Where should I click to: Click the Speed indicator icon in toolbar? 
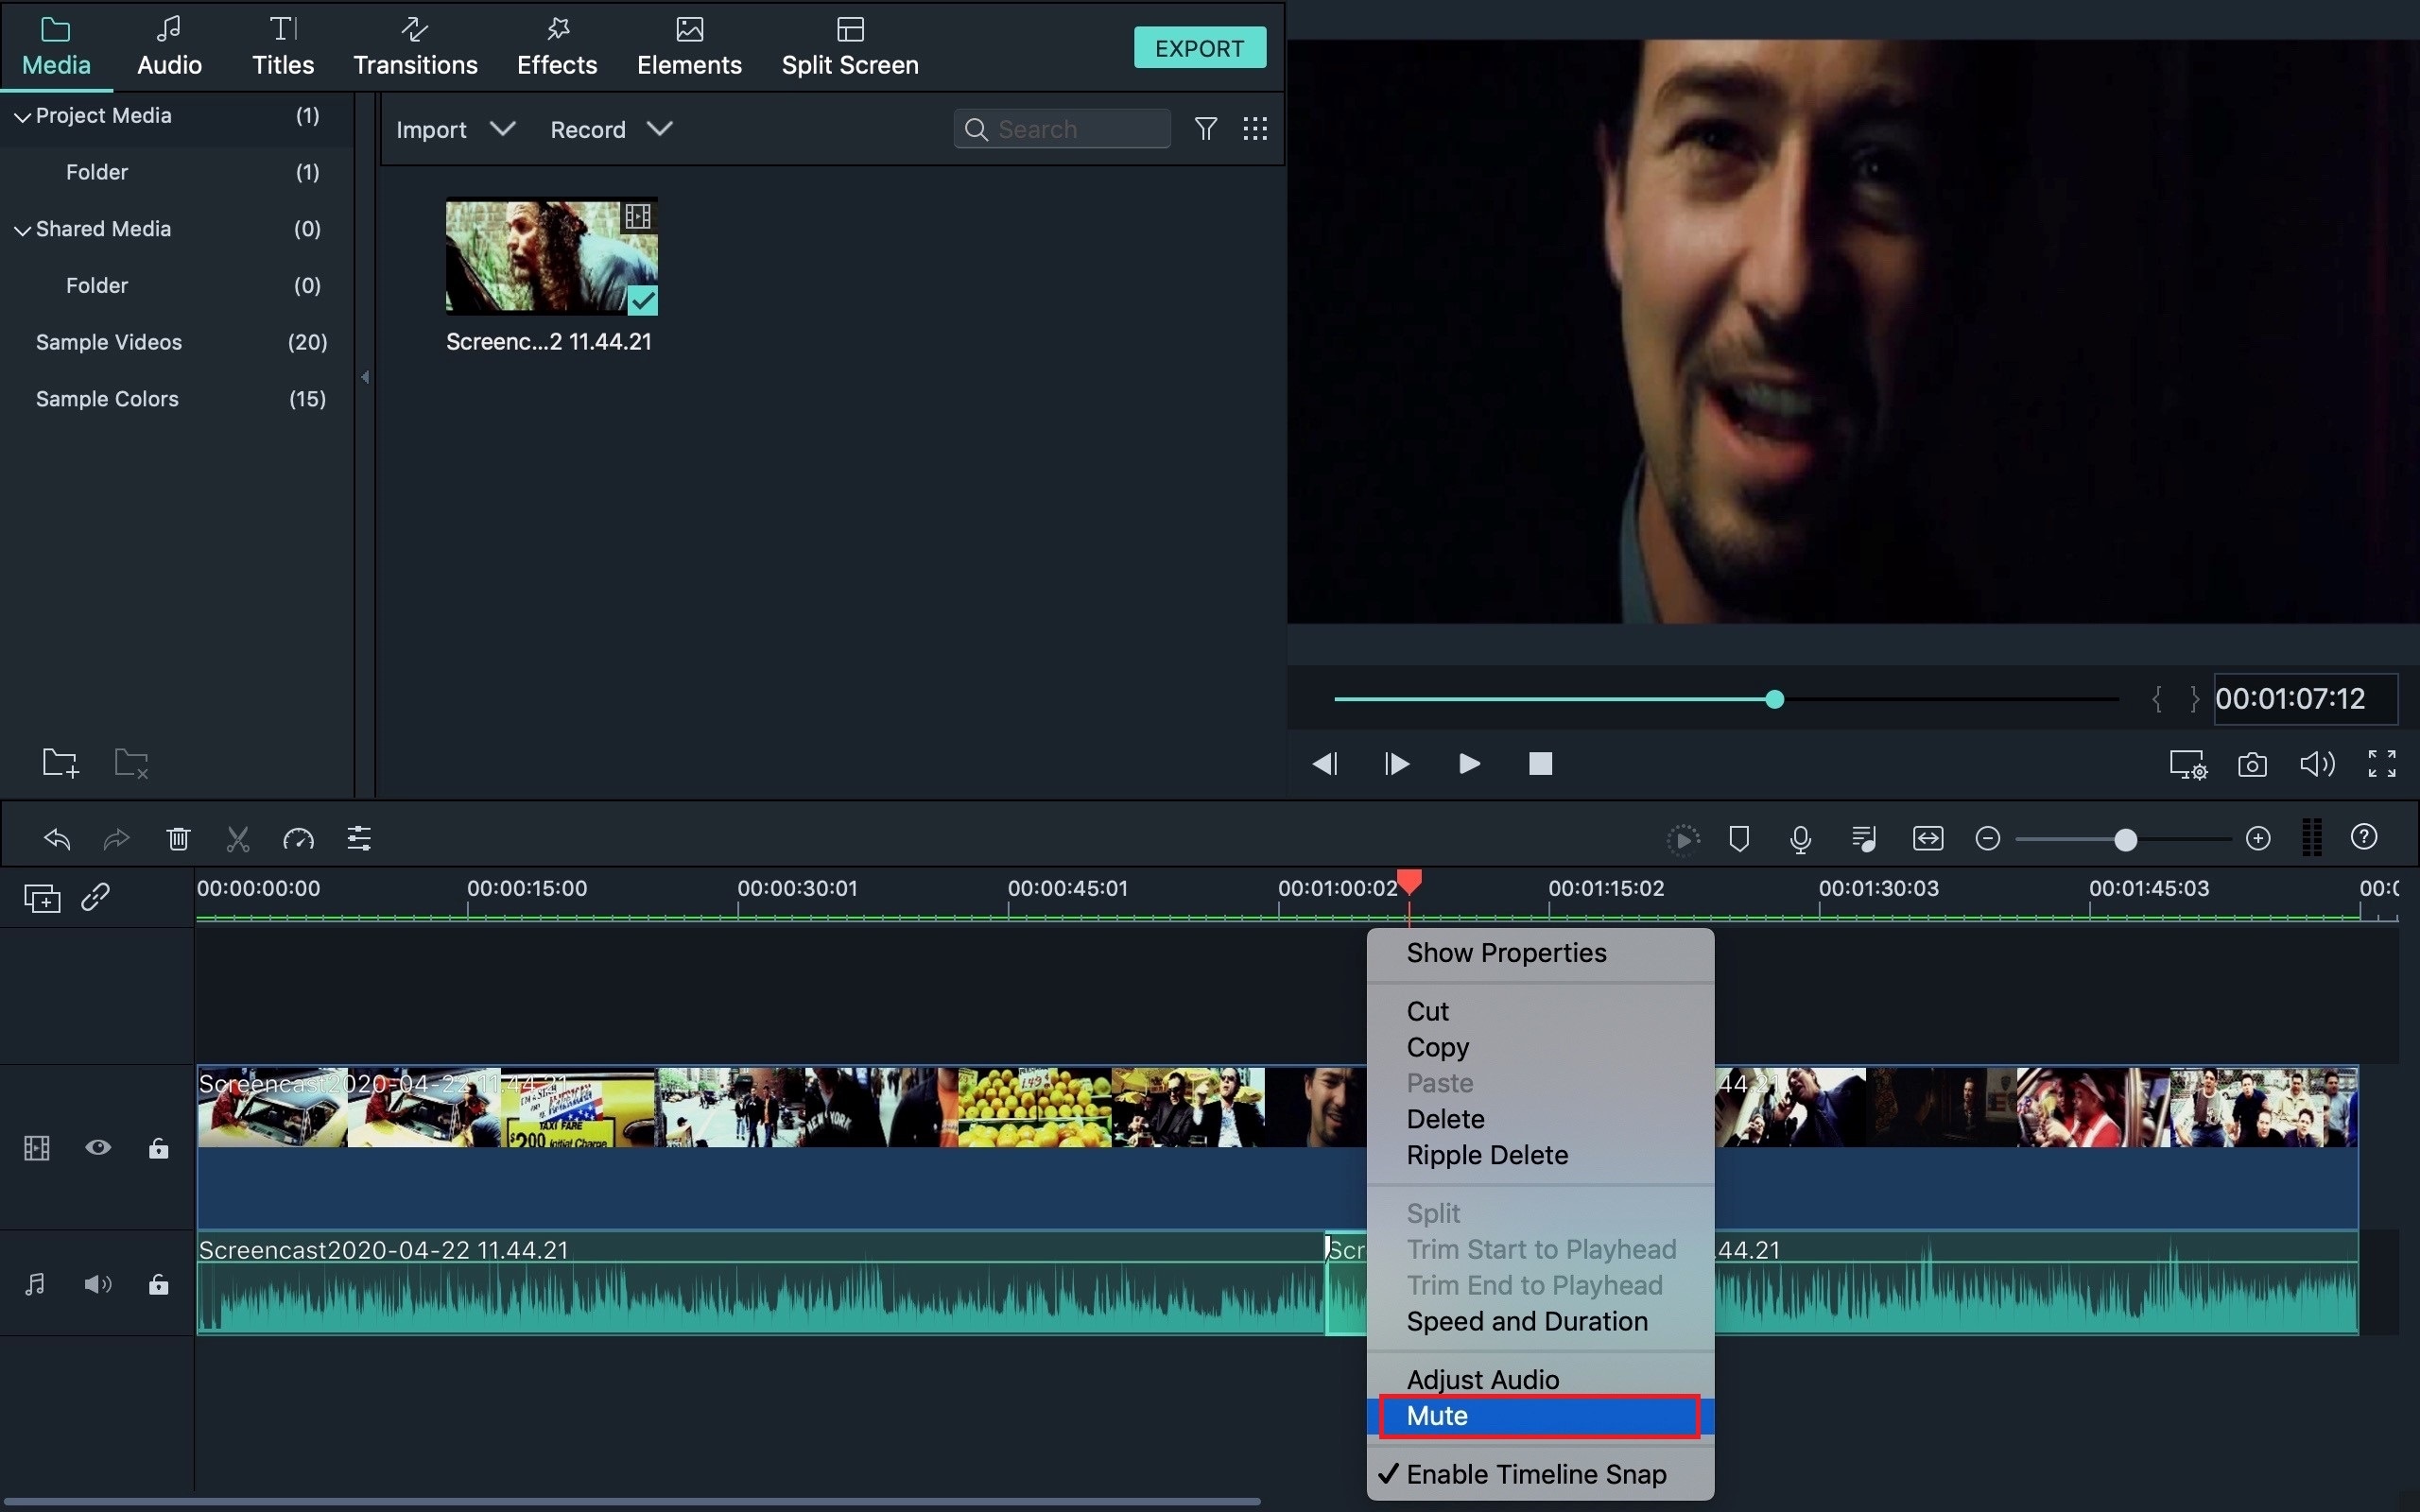[x=296, y=838]
